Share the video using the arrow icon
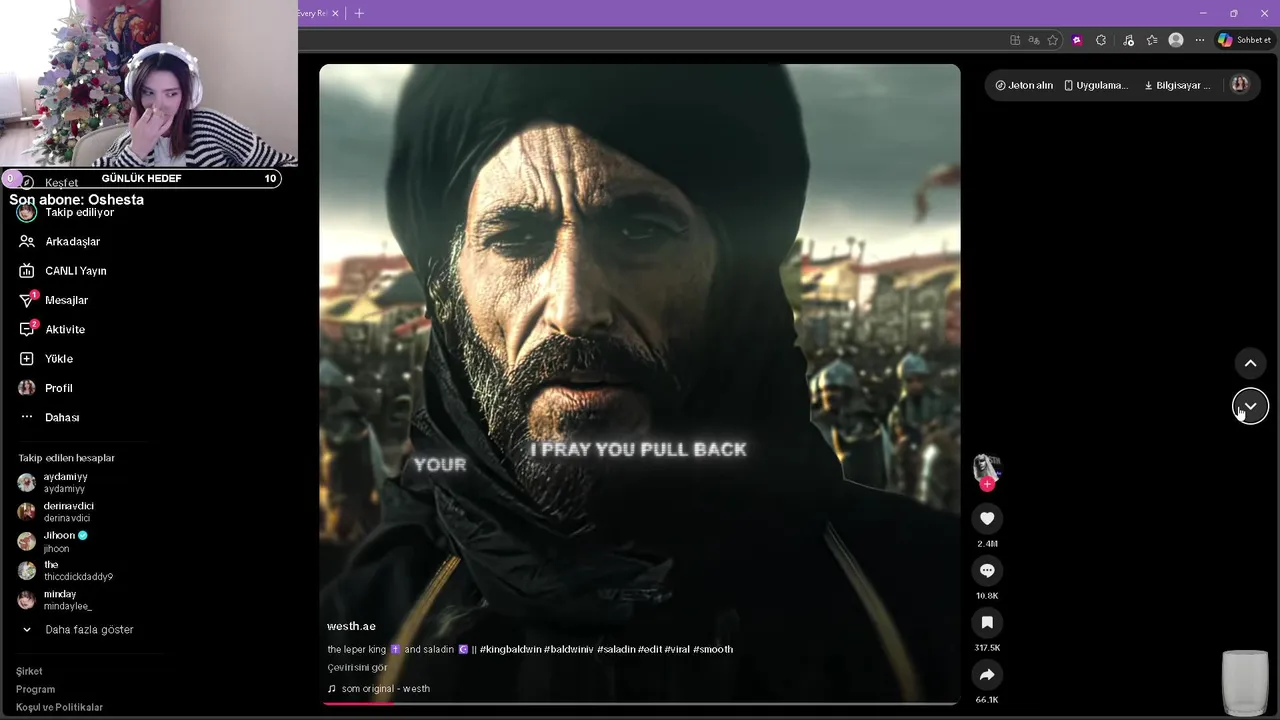The height and width of the screenshot is (720, 1280). click(x=987, y=674)
